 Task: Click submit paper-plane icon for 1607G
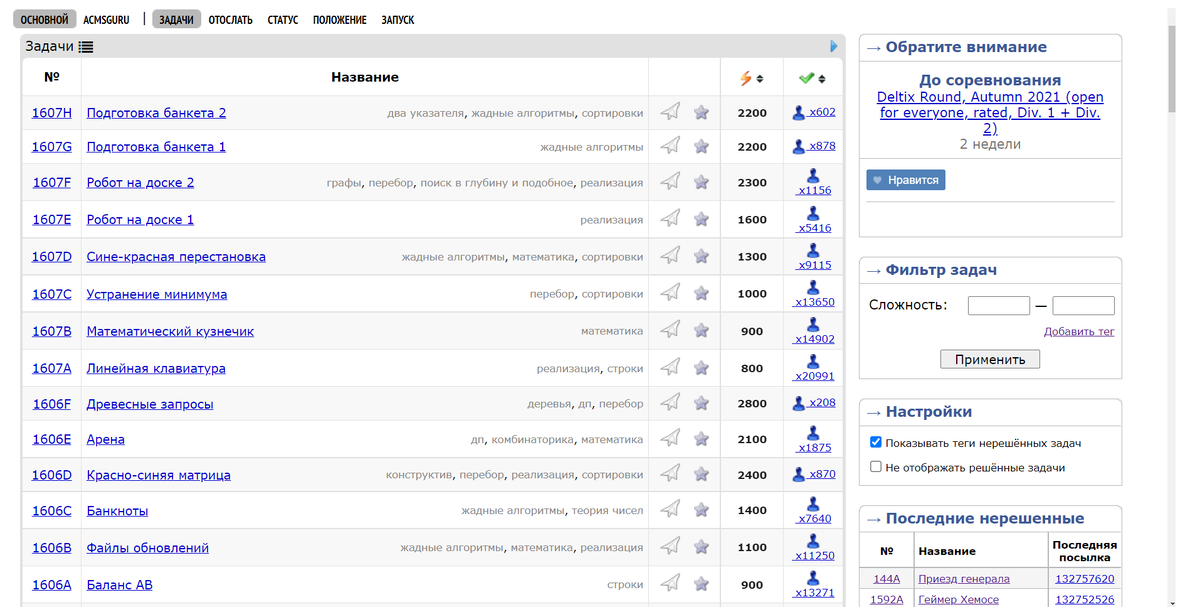click(x=671, y=146)
